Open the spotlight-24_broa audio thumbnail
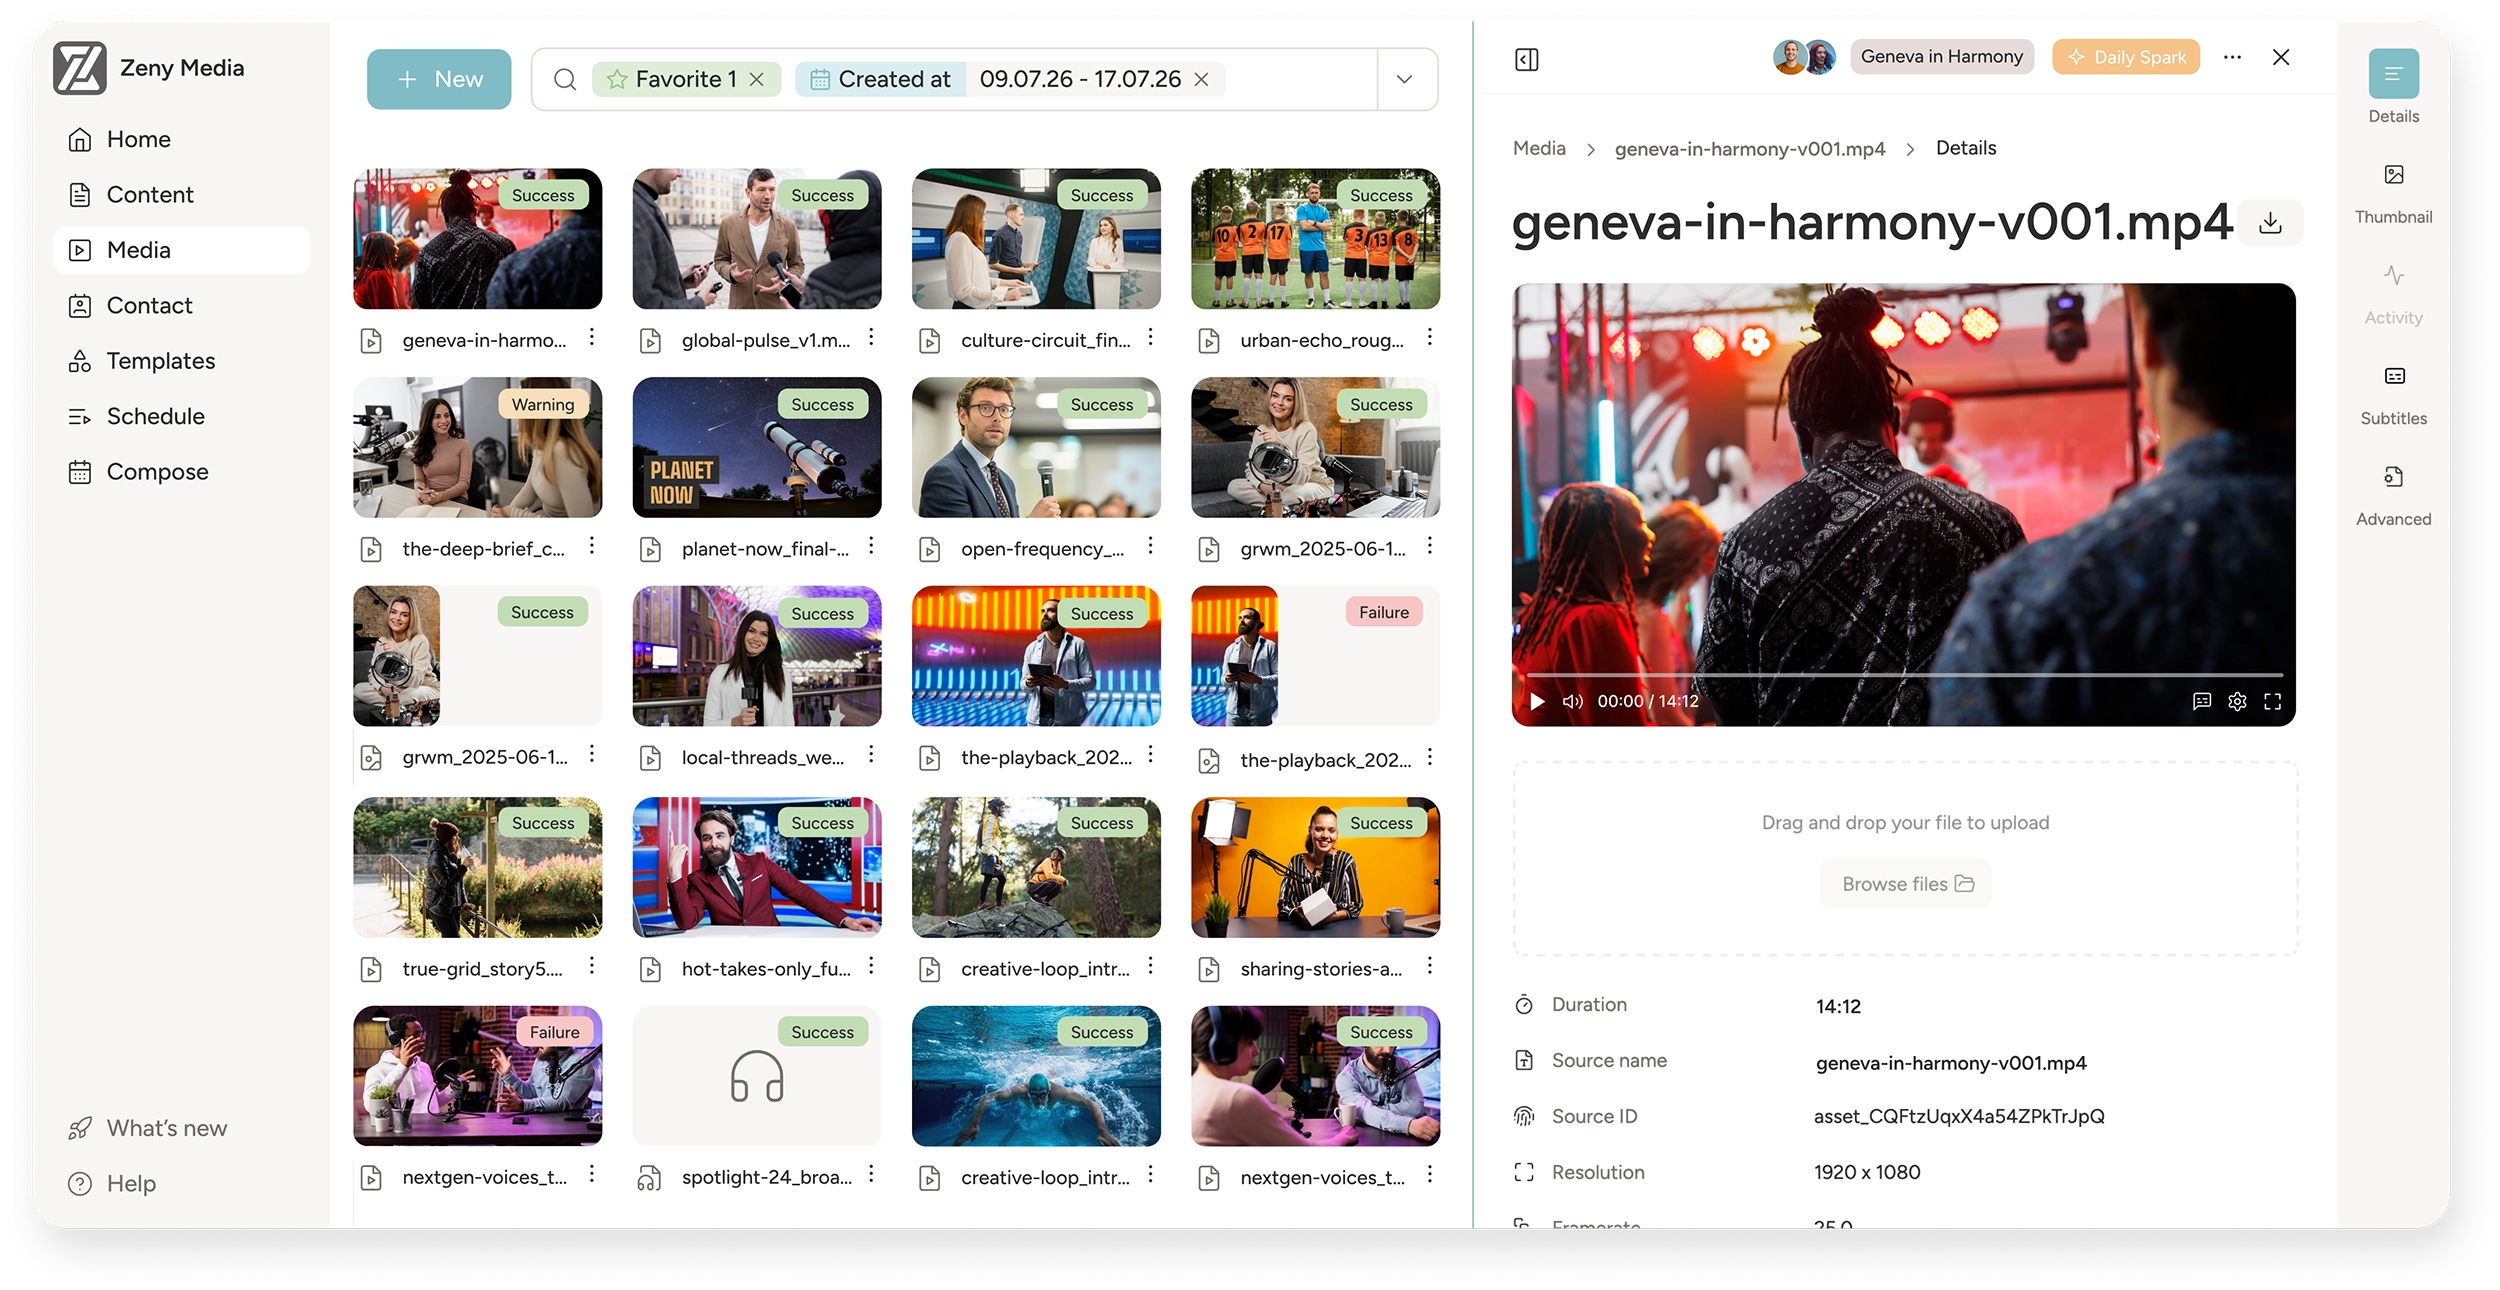 (x=757, y=1076)
